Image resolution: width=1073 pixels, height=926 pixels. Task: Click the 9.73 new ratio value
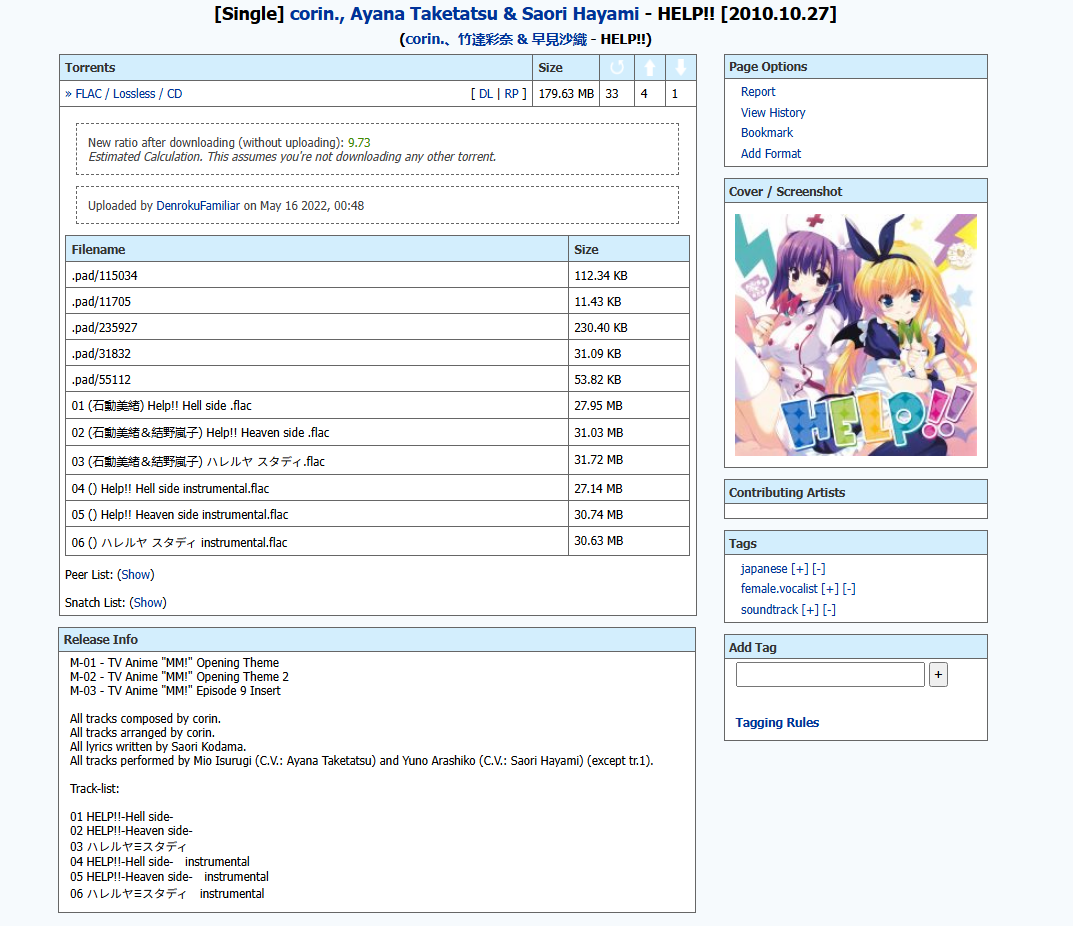[x=359, y=142]
